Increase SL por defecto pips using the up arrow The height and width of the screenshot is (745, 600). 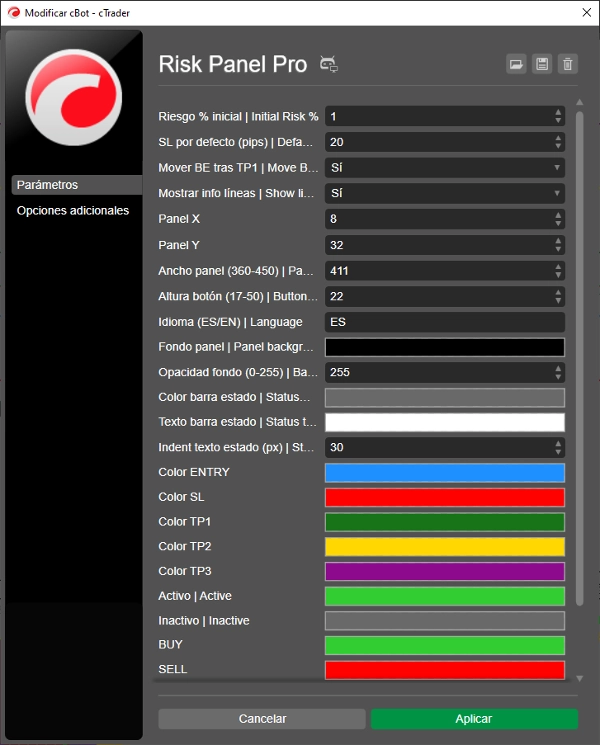(x=558, y=138)
